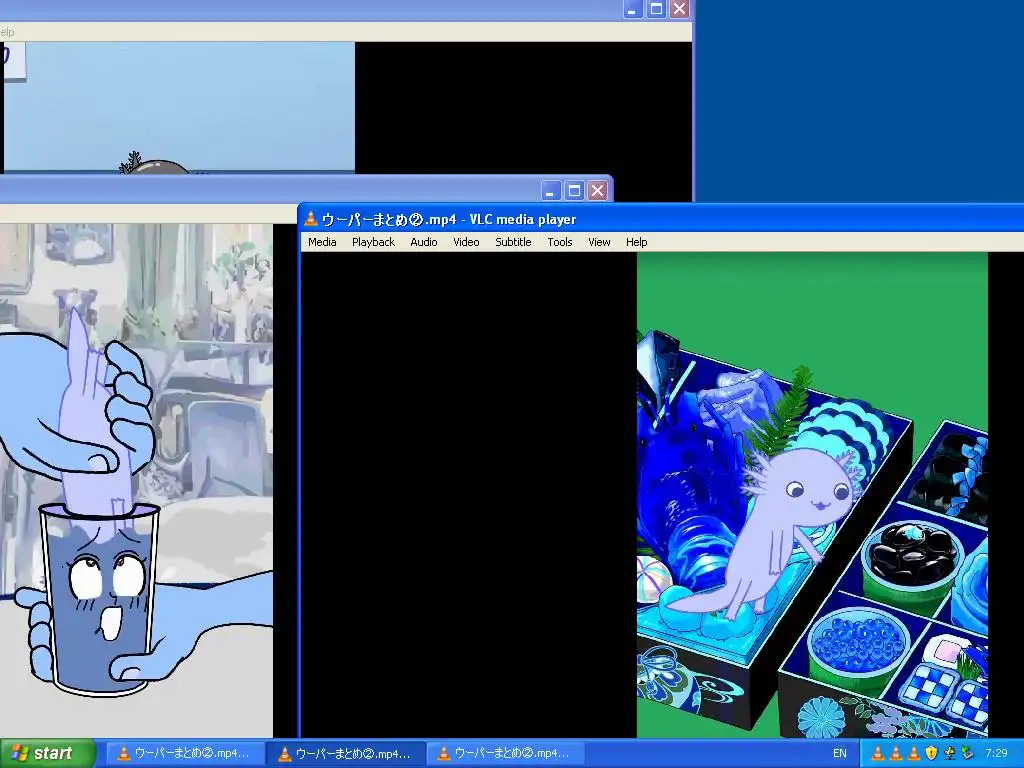Open the Tools menu

pos(560,242)
